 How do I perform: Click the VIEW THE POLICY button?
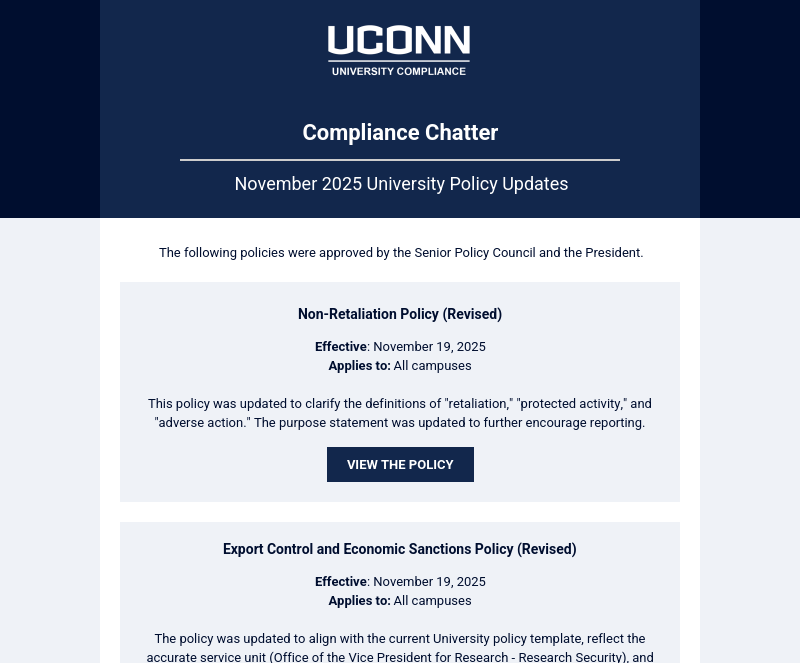click(400, 464)
